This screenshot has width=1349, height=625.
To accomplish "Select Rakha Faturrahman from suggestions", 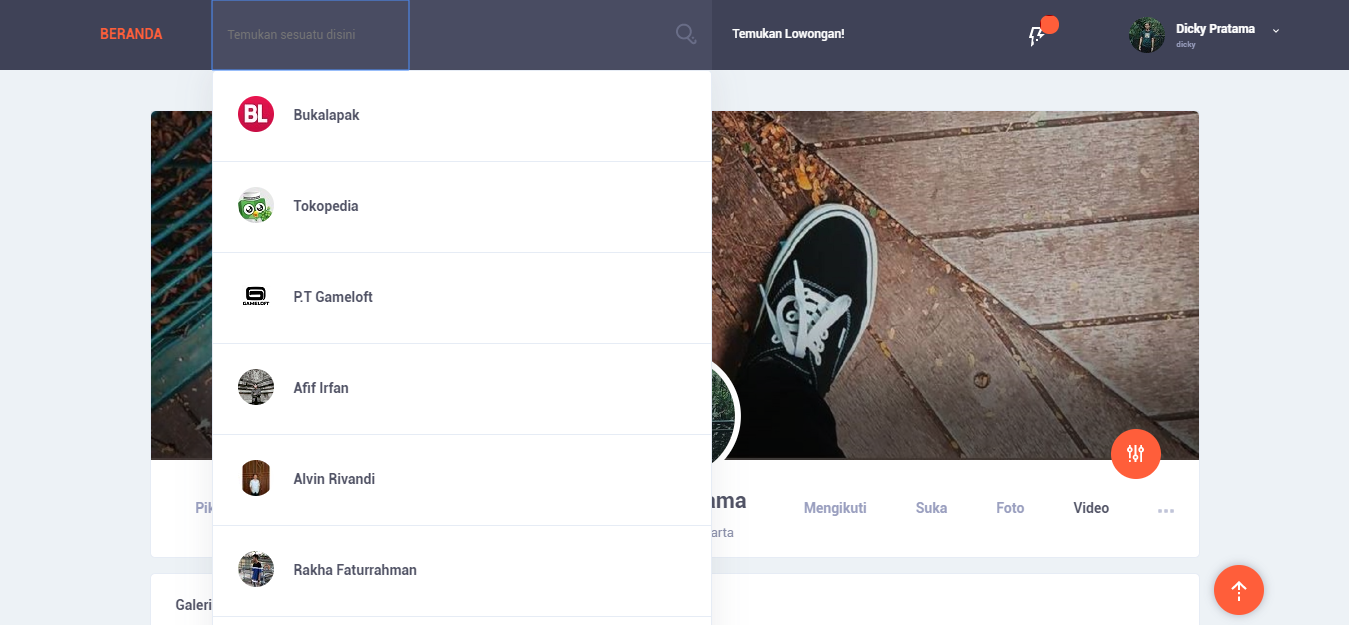I will (355, 570).
